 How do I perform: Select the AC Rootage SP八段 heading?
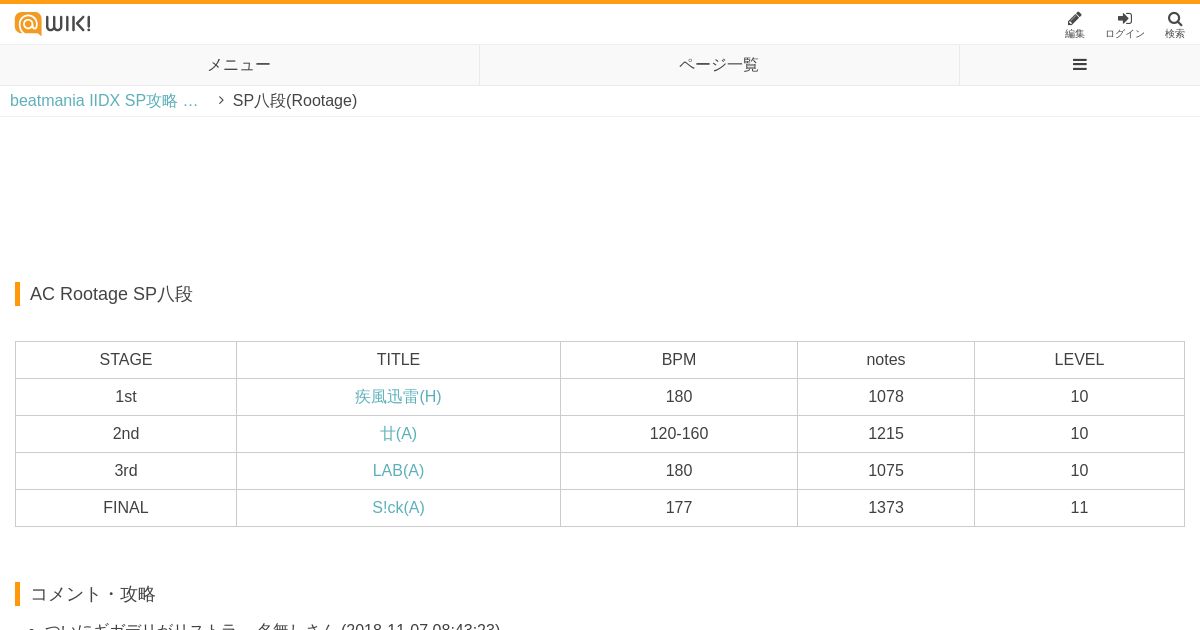[111, 294]
